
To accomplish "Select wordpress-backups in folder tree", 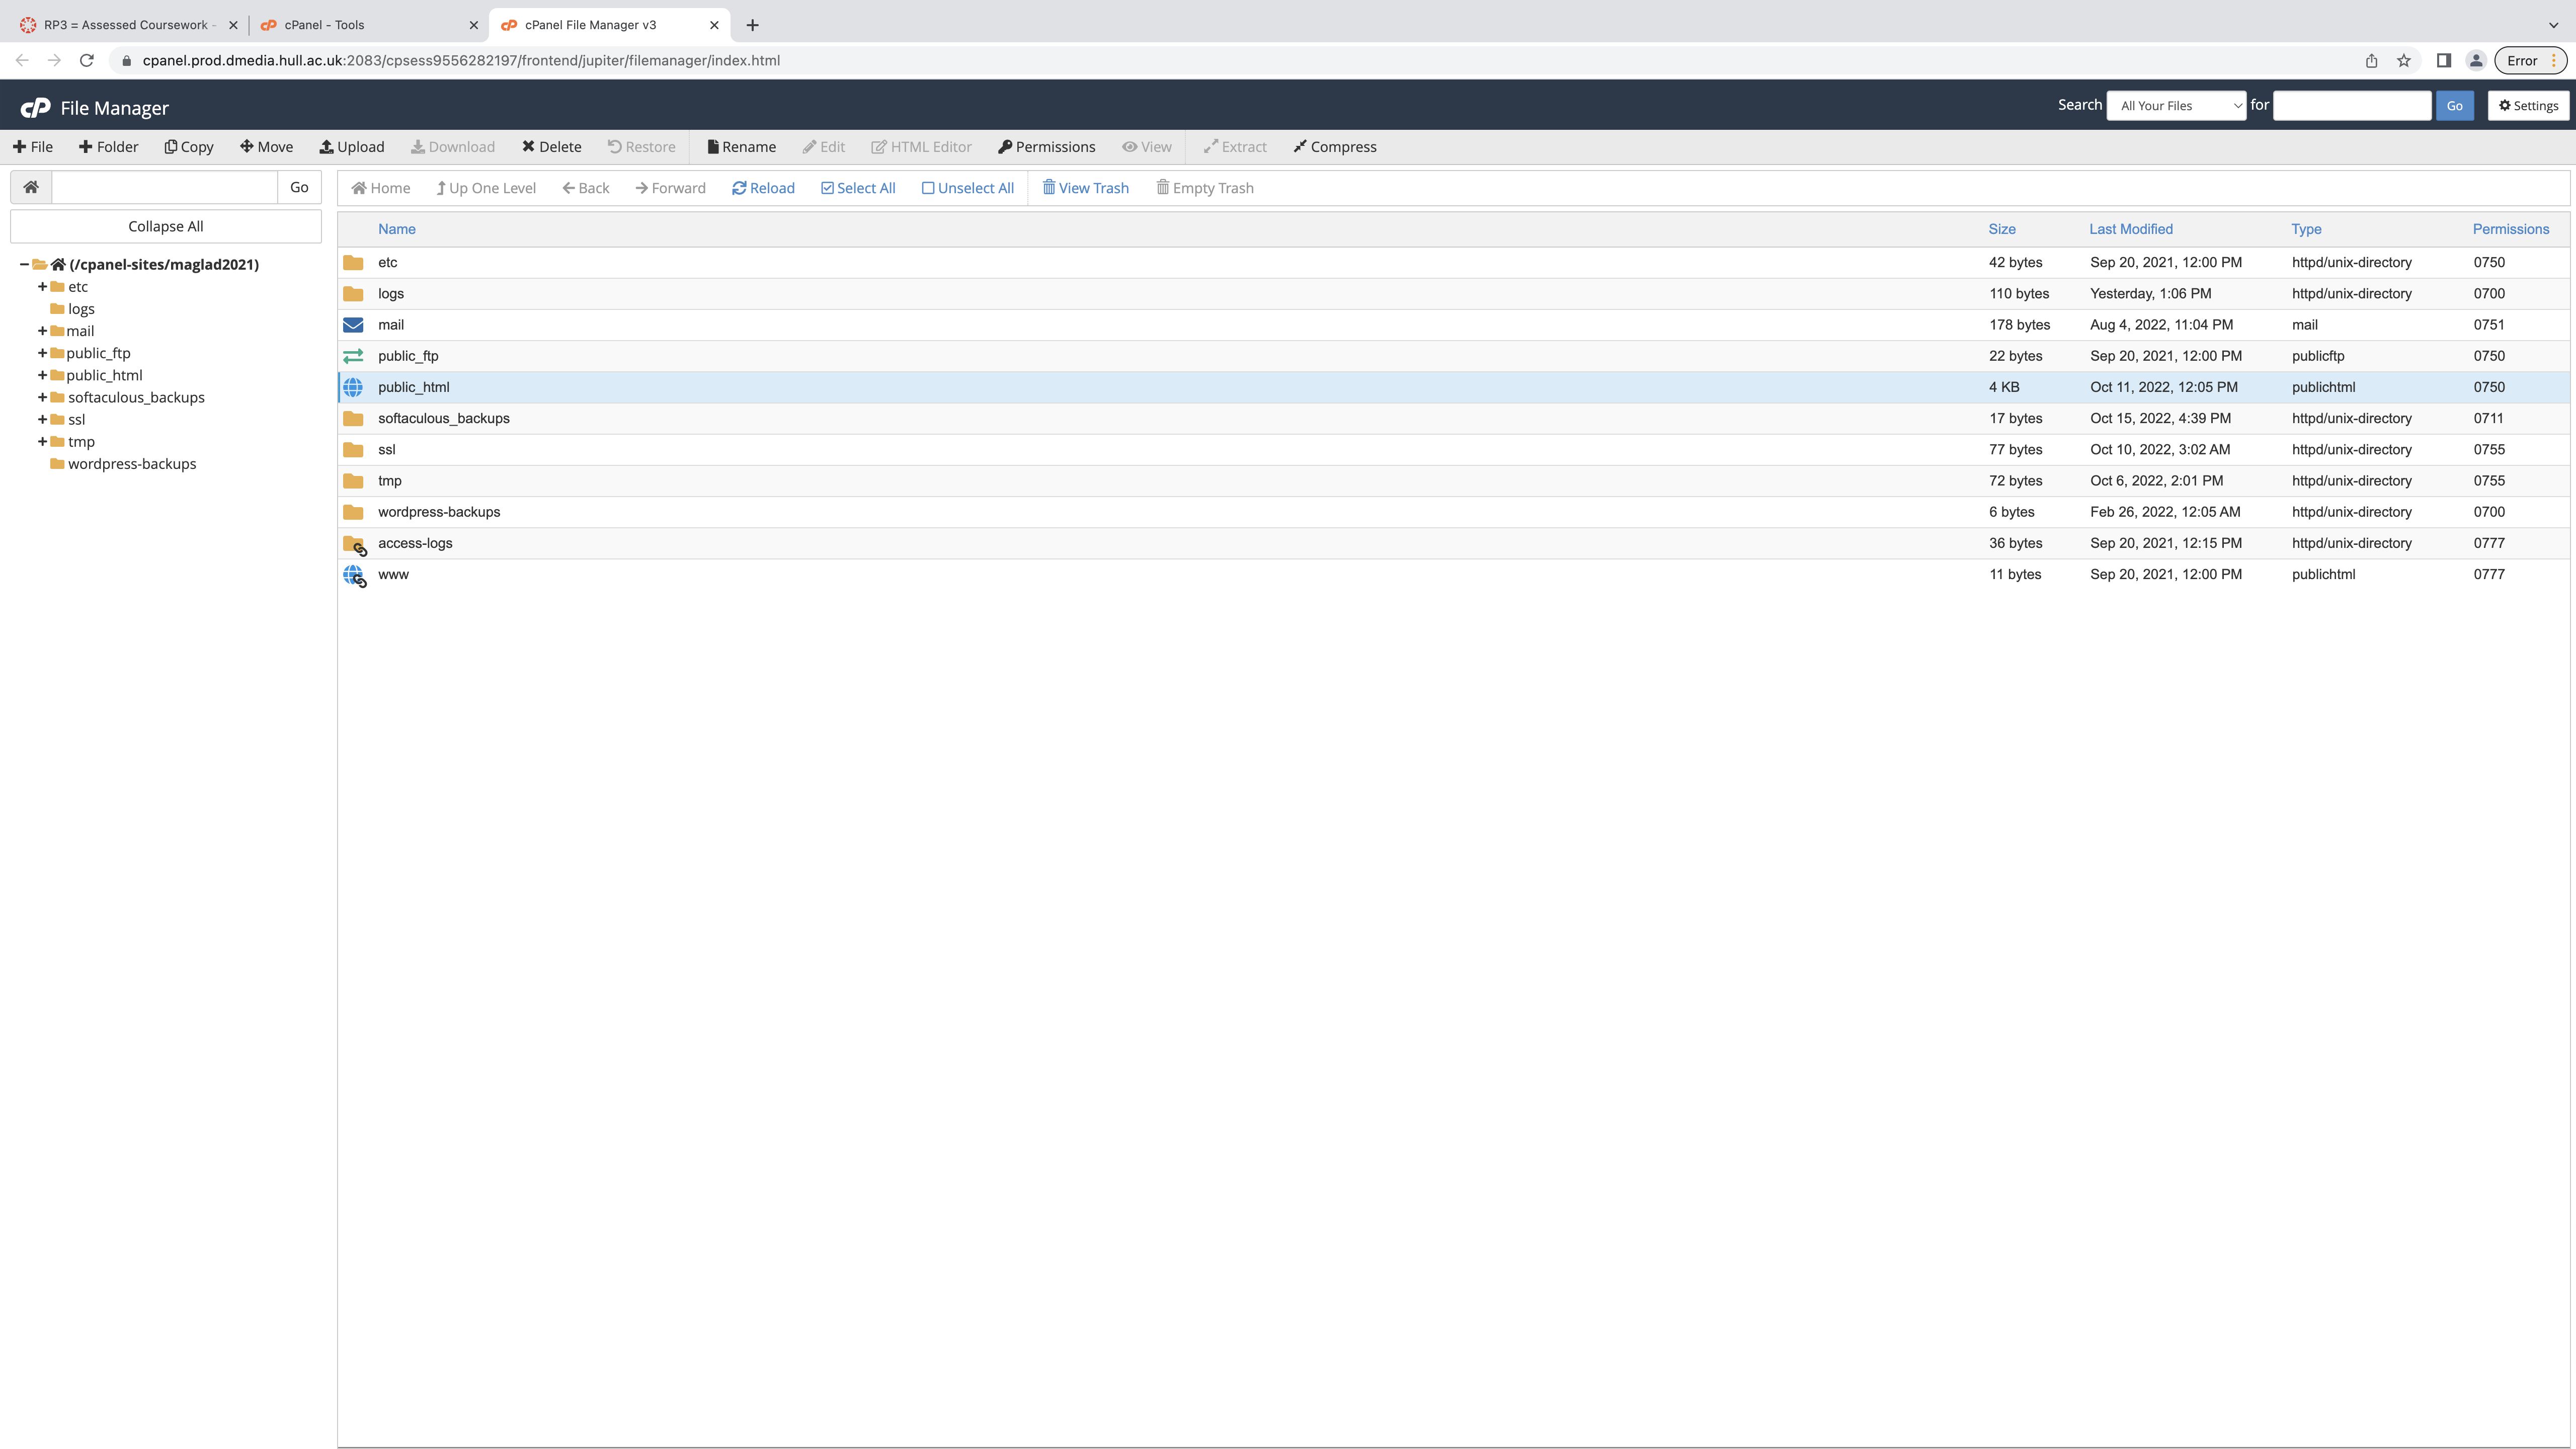I will (132, 464).
